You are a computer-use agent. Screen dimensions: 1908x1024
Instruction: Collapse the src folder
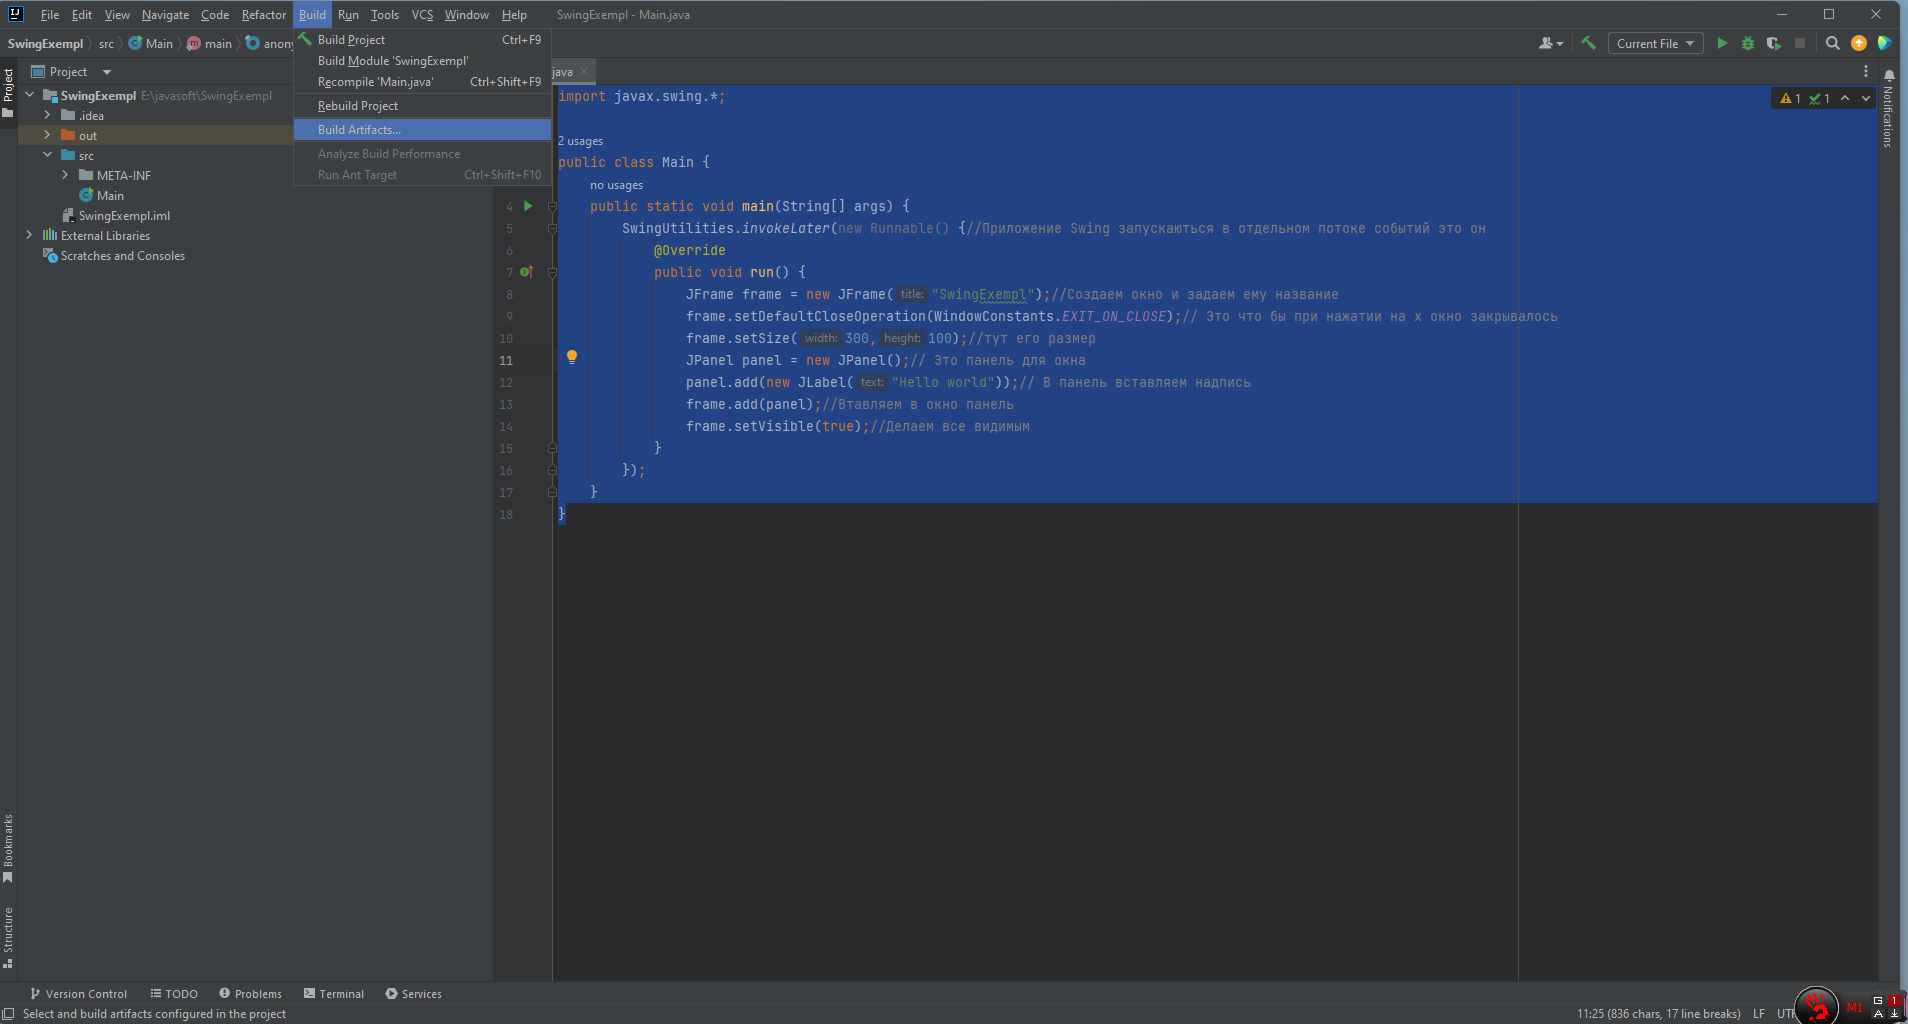pyautogui.click(x=47, y=155)
